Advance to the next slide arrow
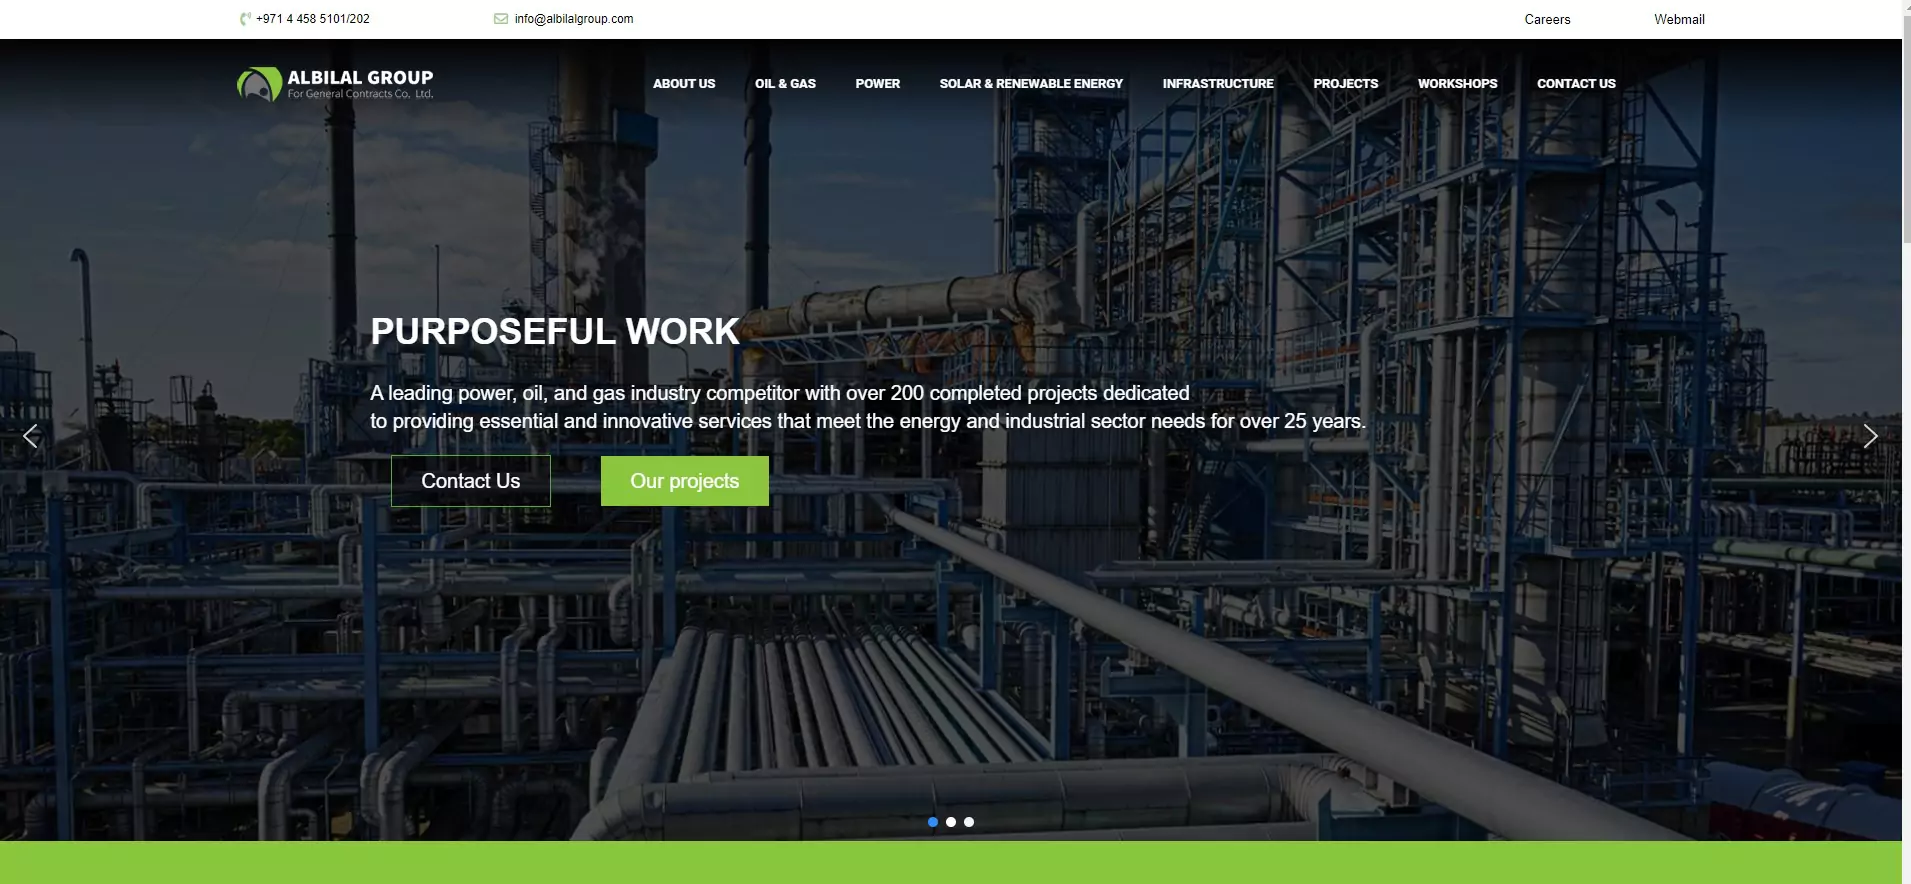1911x884 pixels. pos(1870,436)
